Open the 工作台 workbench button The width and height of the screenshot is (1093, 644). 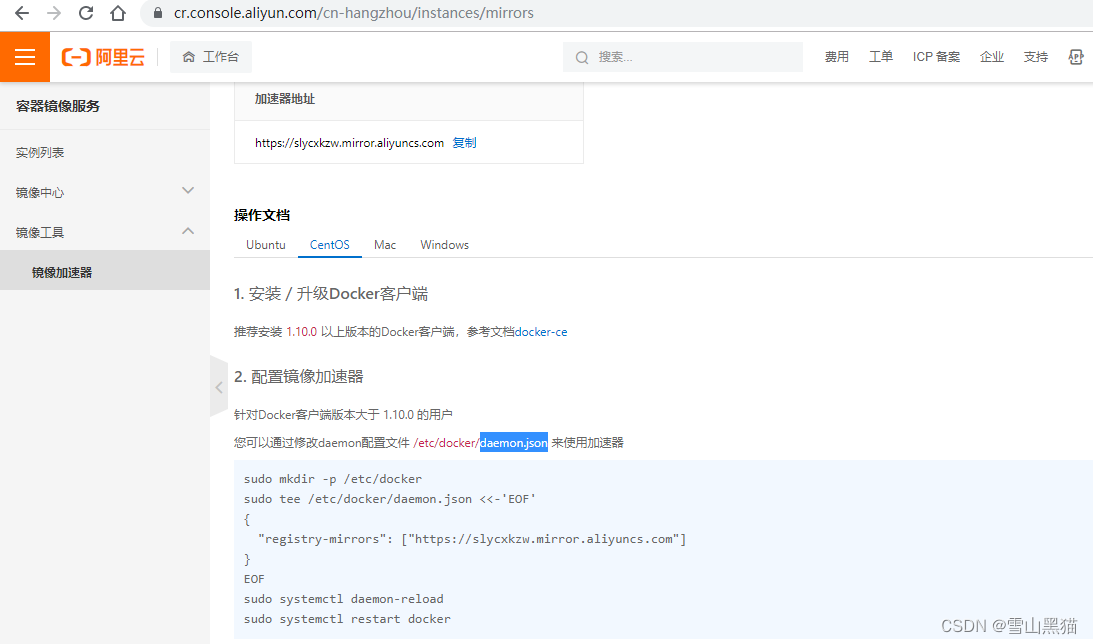[211, 56]
